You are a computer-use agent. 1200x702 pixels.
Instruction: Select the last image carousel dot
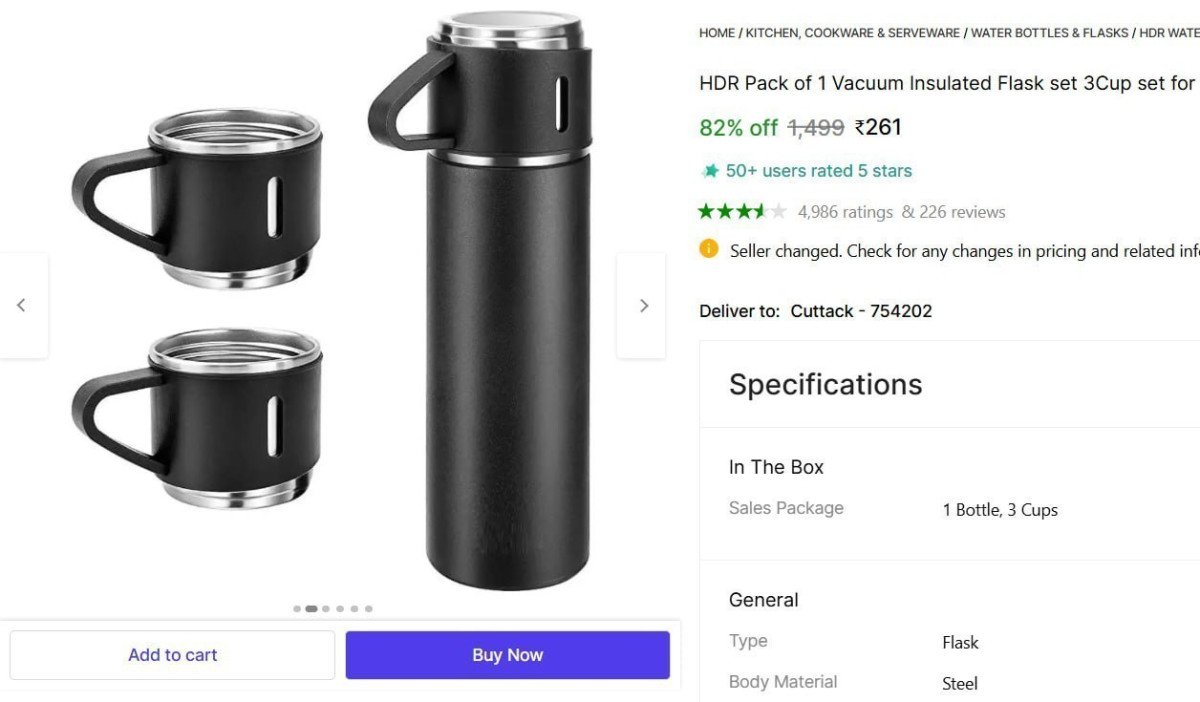click(368, 608)
